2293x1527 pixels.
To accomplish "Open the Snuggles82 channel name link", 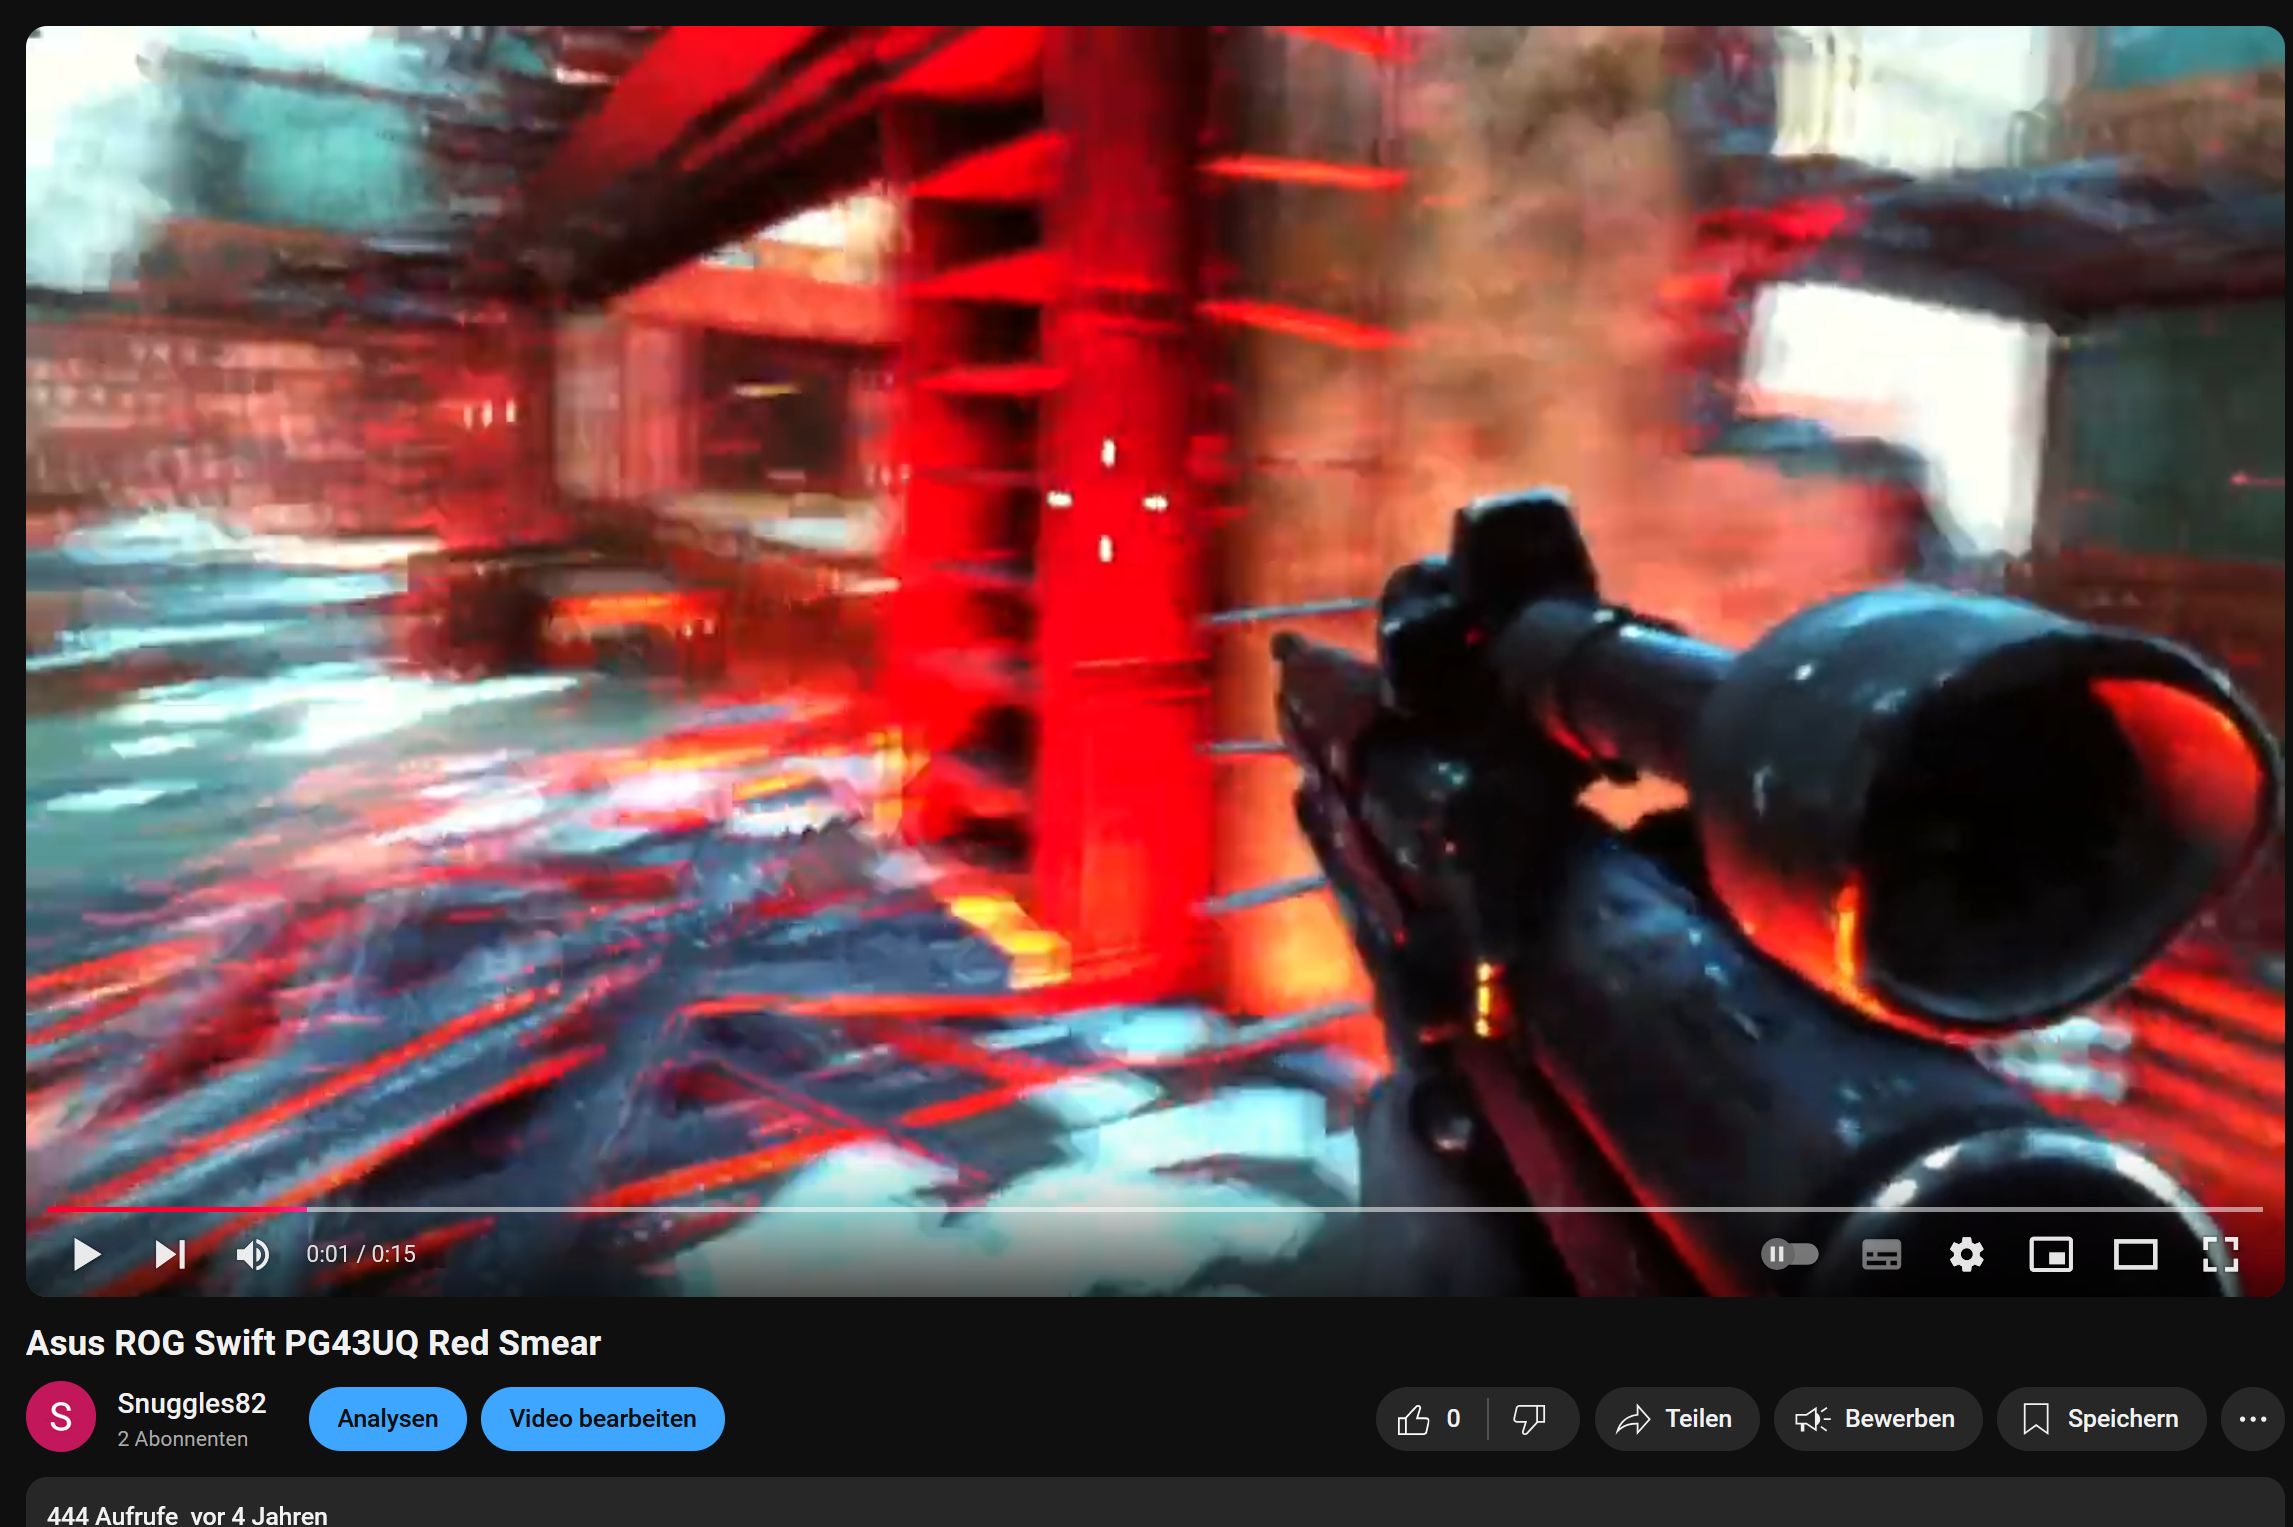I will coord(192,1403).
